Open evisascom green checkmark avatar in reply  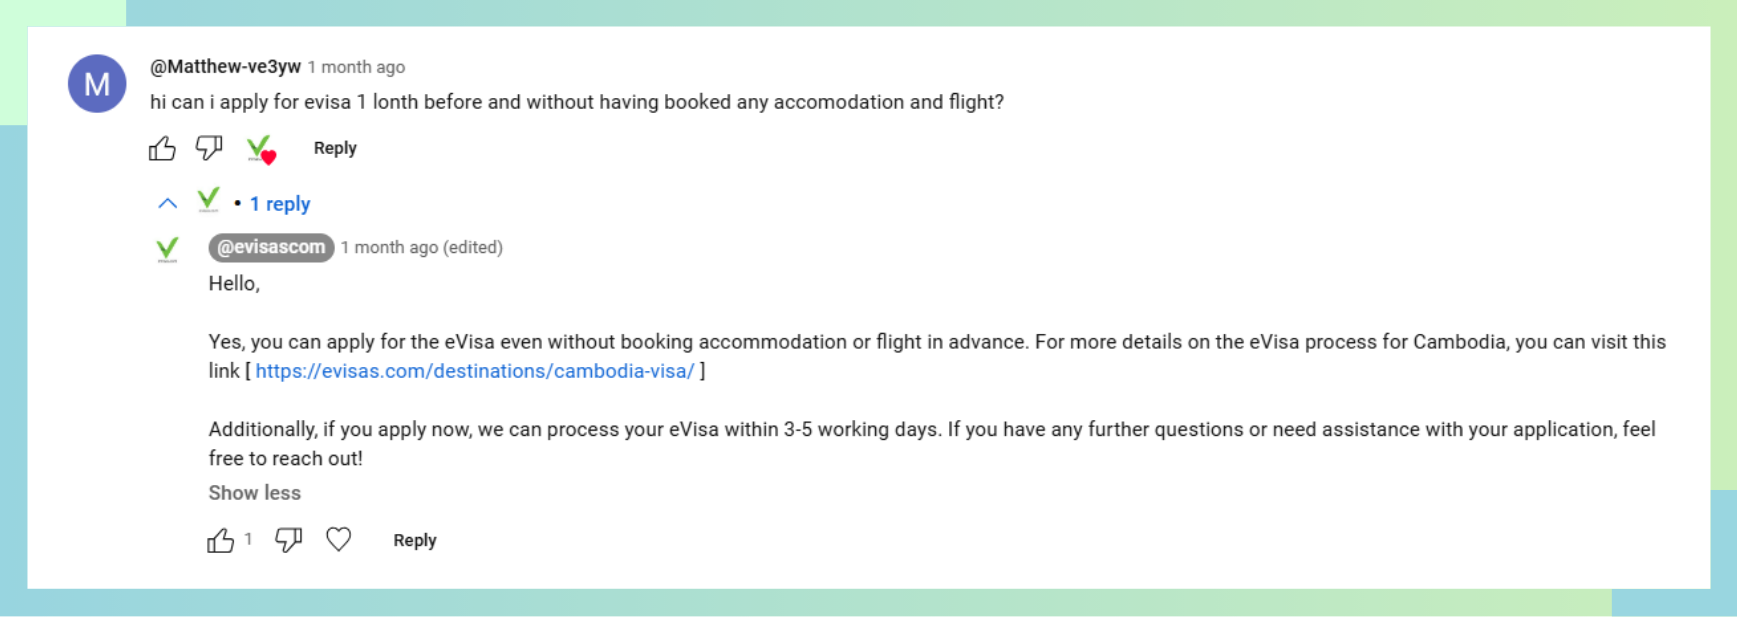(168, 249)
